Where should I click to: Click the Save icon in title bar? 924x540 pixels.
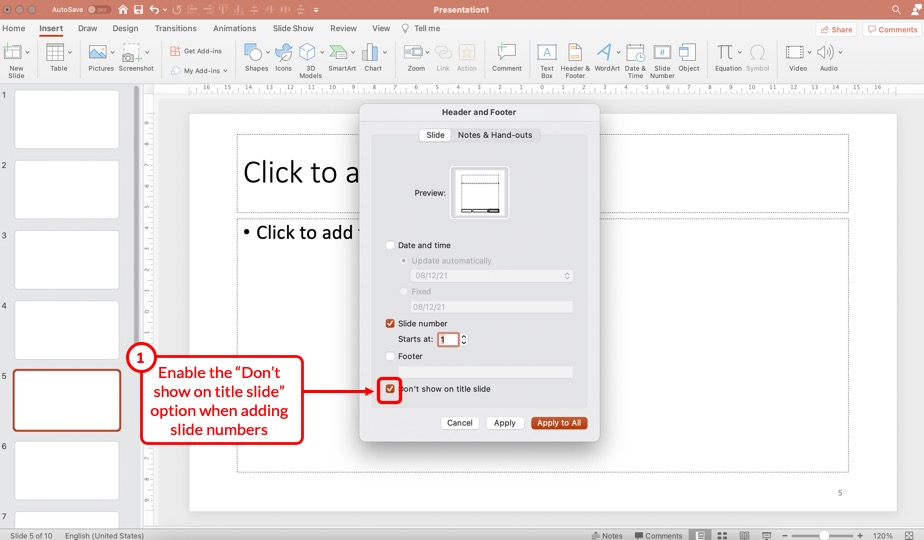click(138, 9)
